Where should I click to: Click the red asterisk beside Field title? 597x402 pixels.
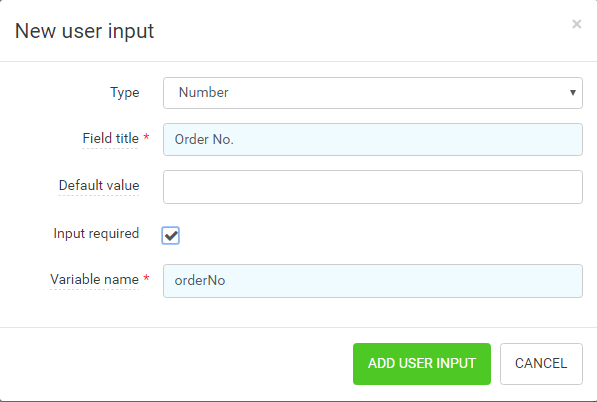point(146,137)
